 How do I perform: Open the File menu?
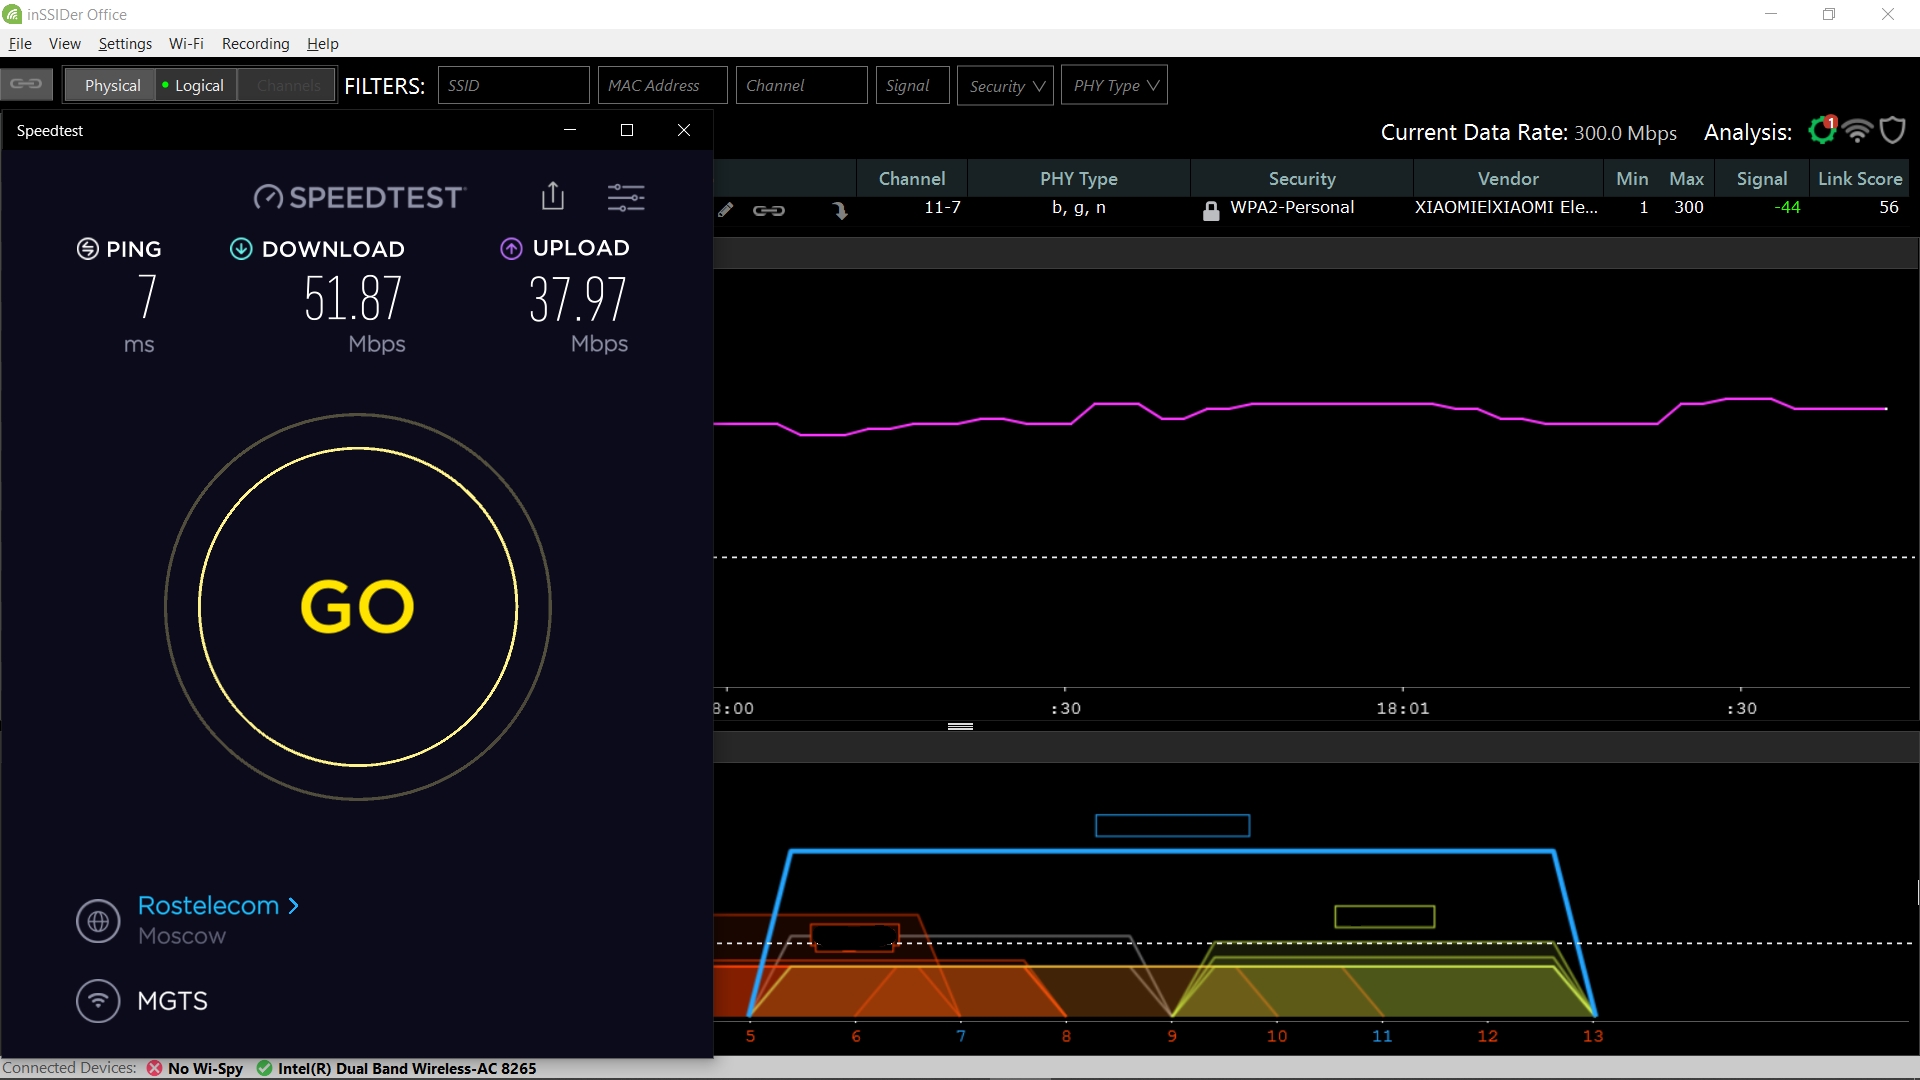coord(20,44)
